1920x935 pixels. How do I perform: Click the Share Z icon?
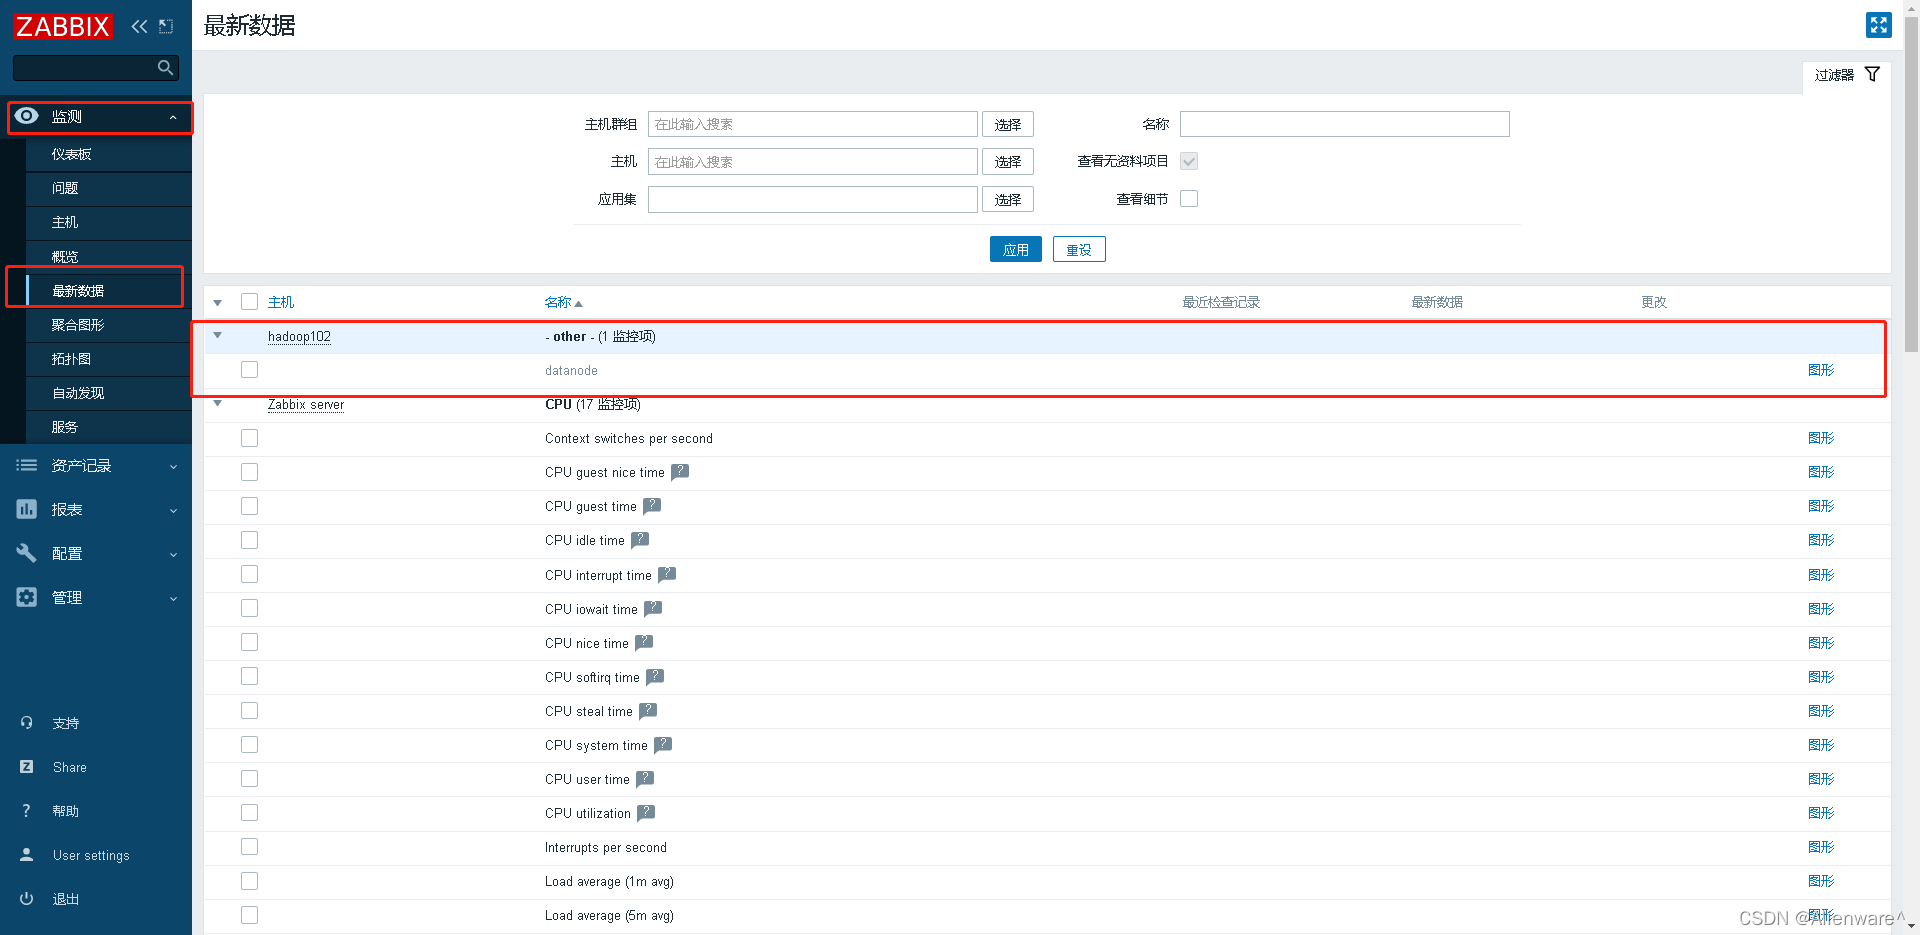coord(27,767)
